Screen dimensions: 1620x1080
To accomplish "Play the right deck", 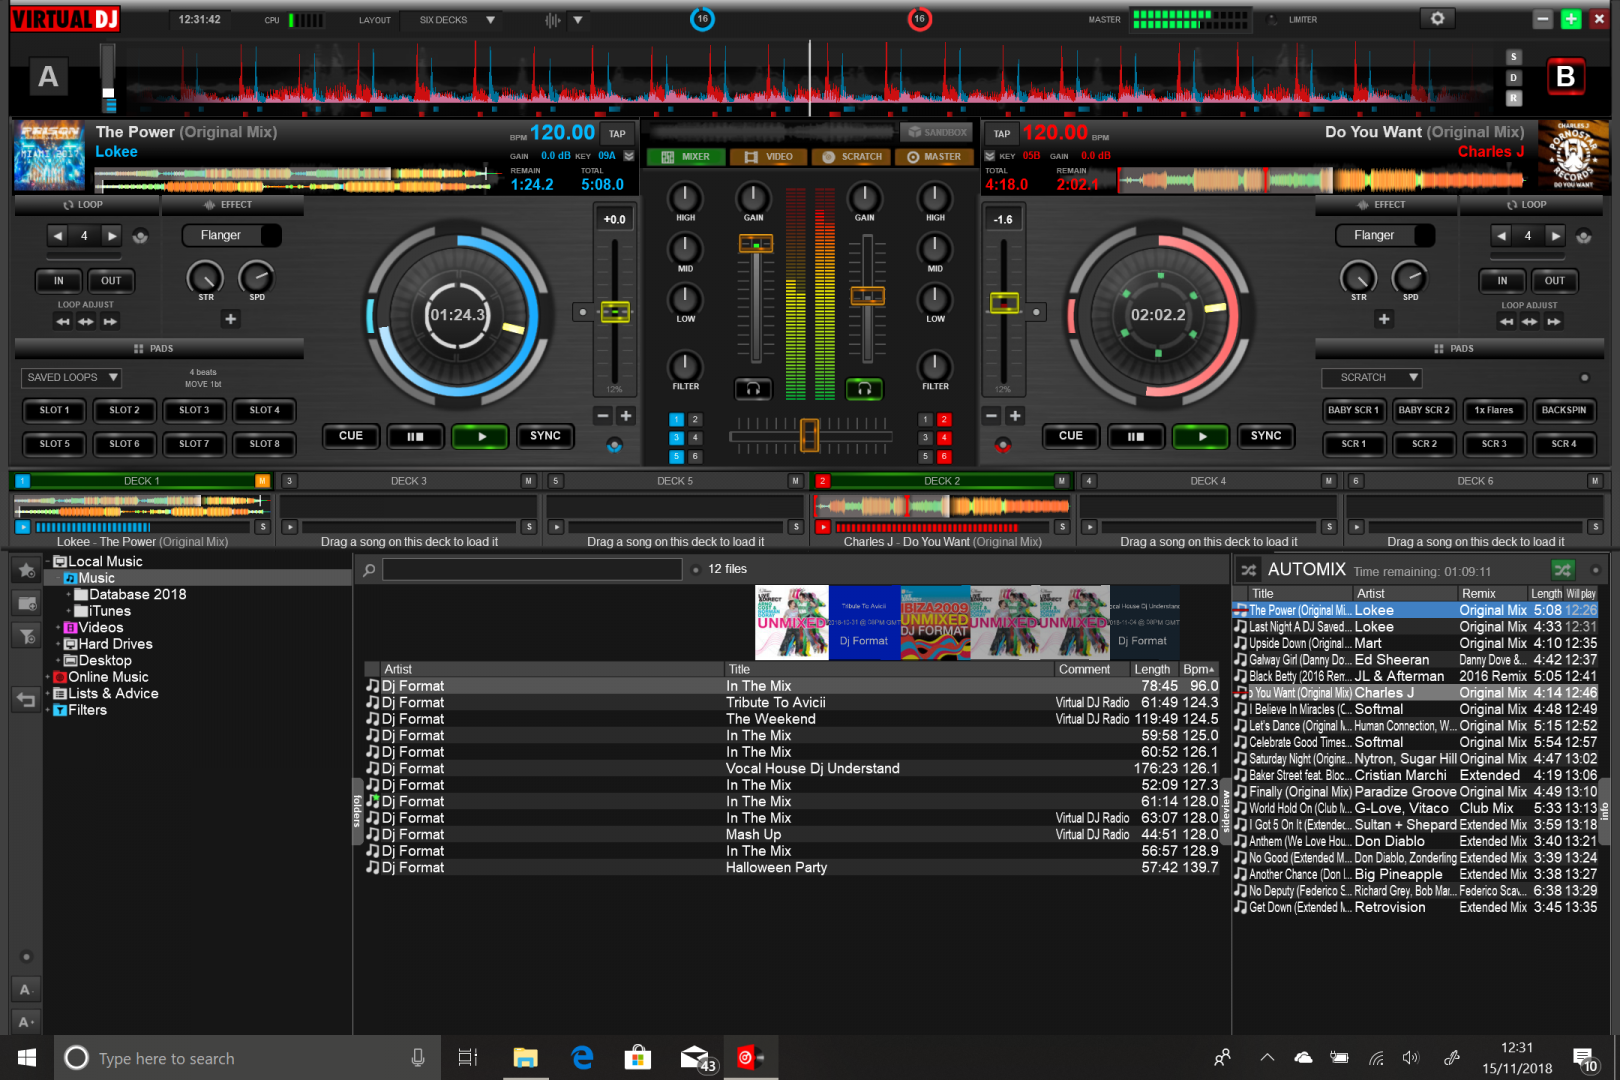I will coord(1202,436).
